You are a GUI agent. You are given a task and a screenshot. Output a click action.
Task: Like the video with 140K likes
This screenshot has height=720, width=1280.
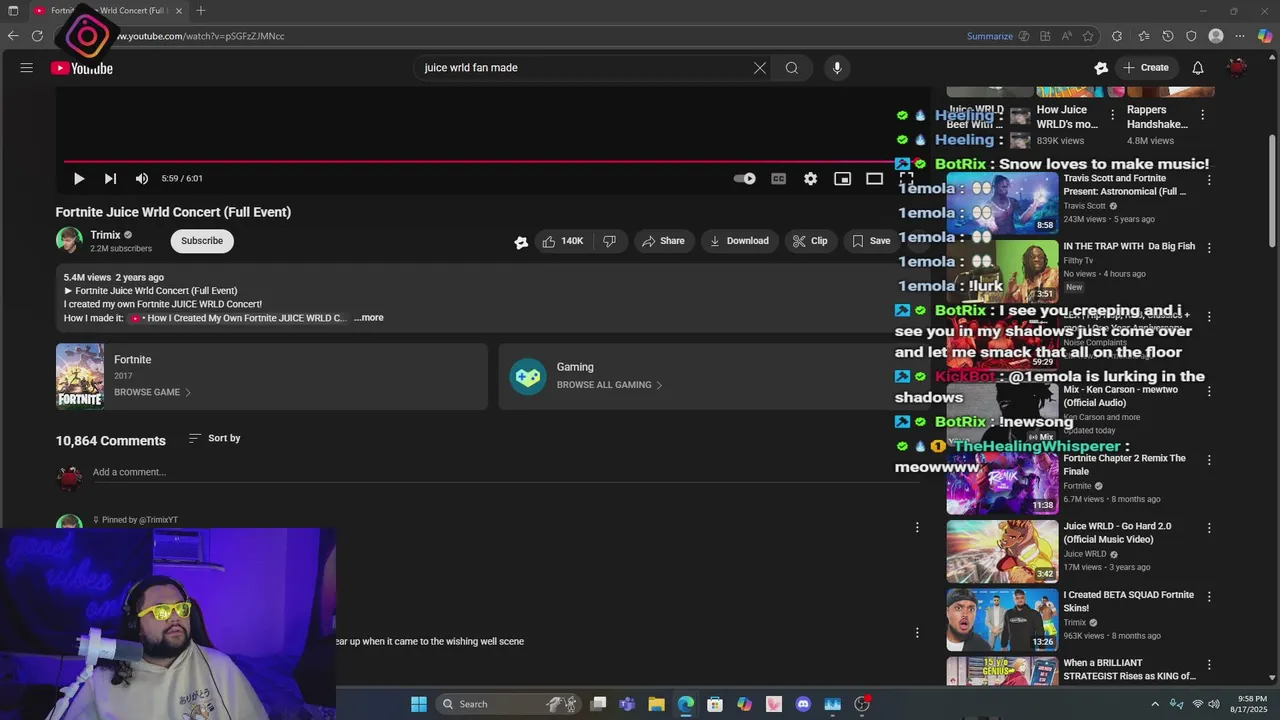pos(562,241)
